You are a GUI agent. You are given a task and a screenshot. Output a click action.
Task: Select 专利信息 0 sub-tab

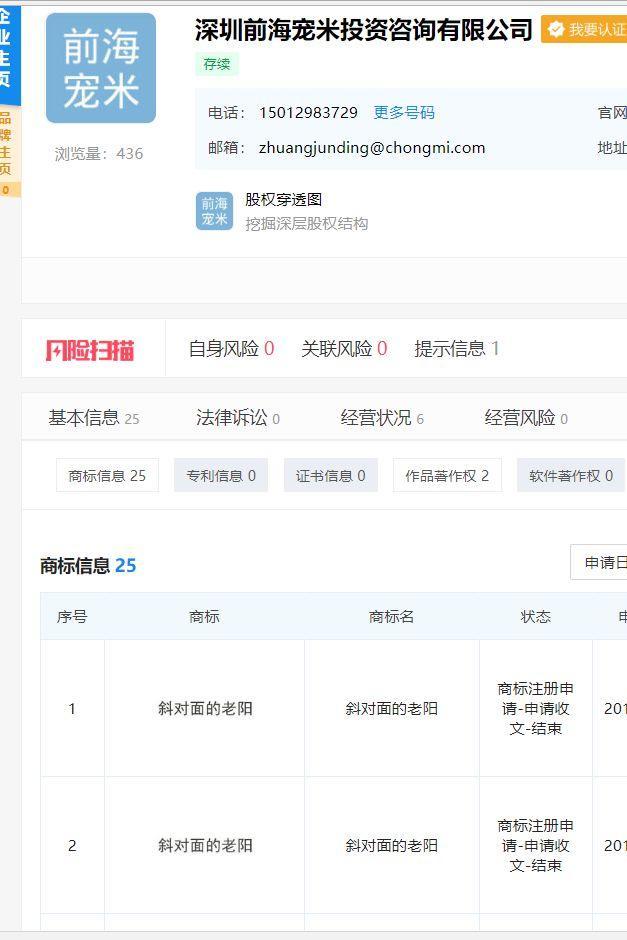coord(221,475)
